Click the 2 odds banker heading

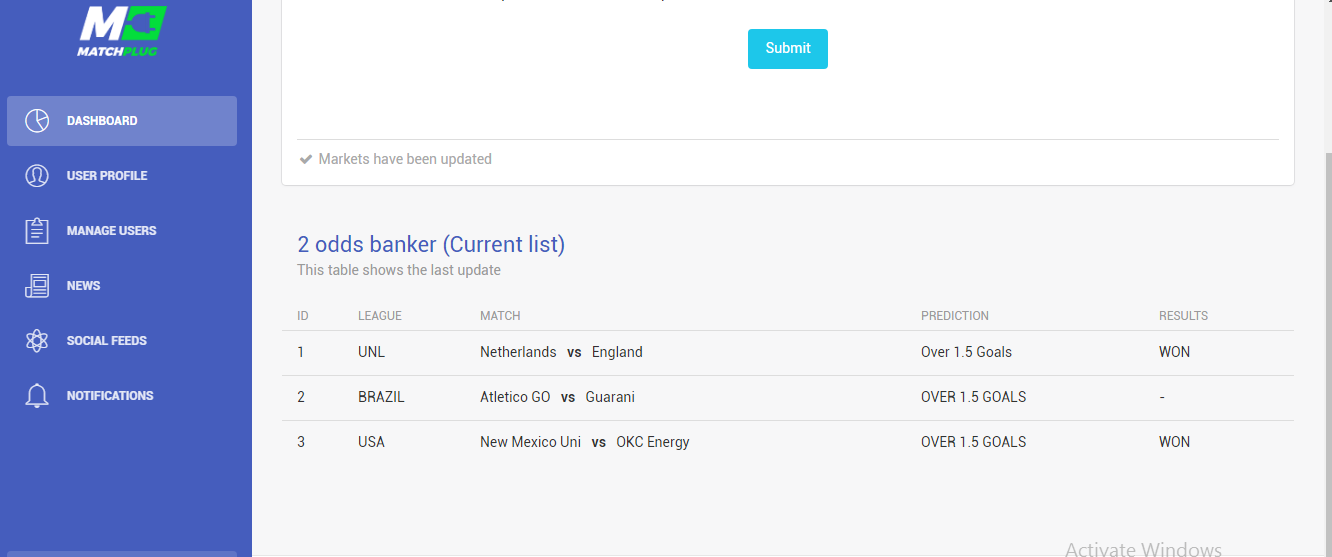click(431, 244)
